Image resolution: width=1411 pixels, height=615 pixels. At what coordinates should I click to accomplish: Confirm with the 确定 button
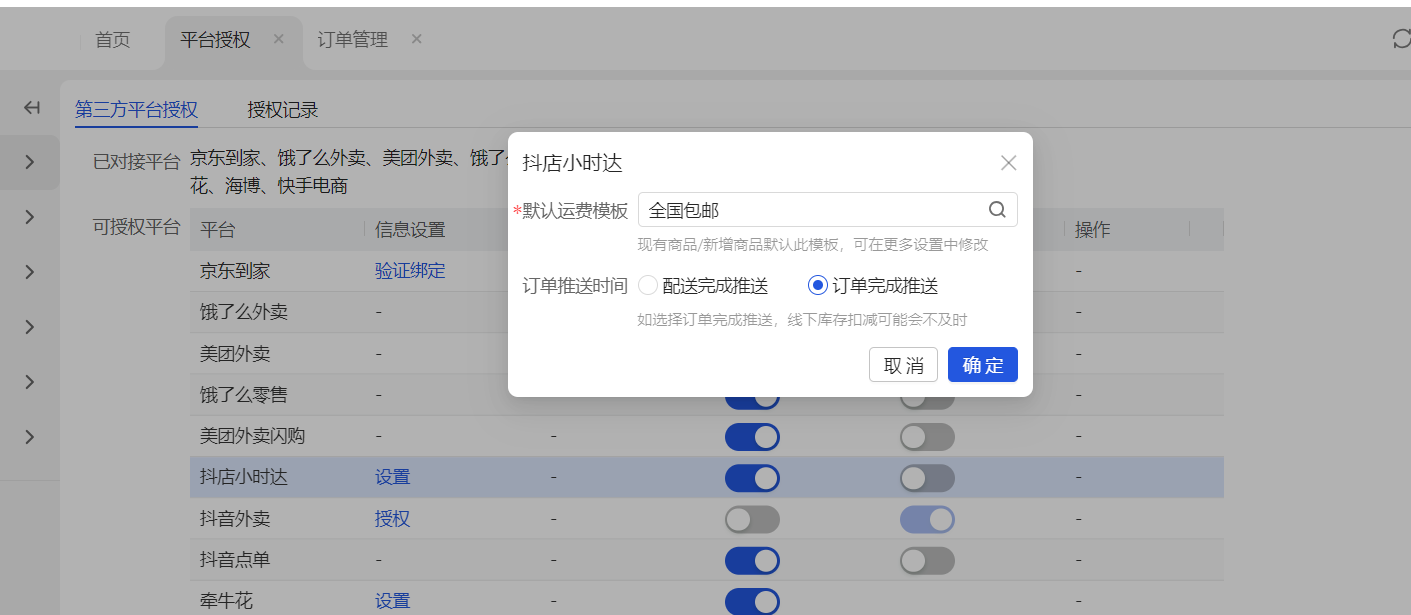983,365
